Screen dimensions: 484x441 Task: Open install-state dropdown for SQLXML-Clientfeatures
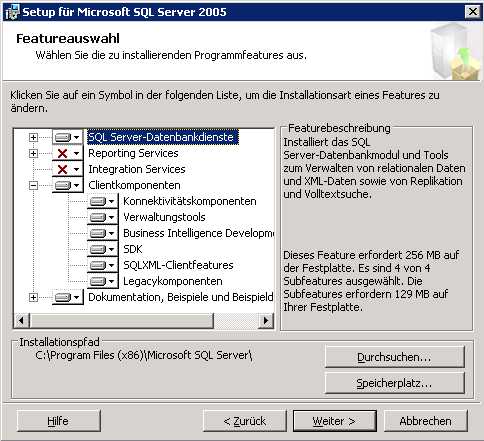(102, 265)
